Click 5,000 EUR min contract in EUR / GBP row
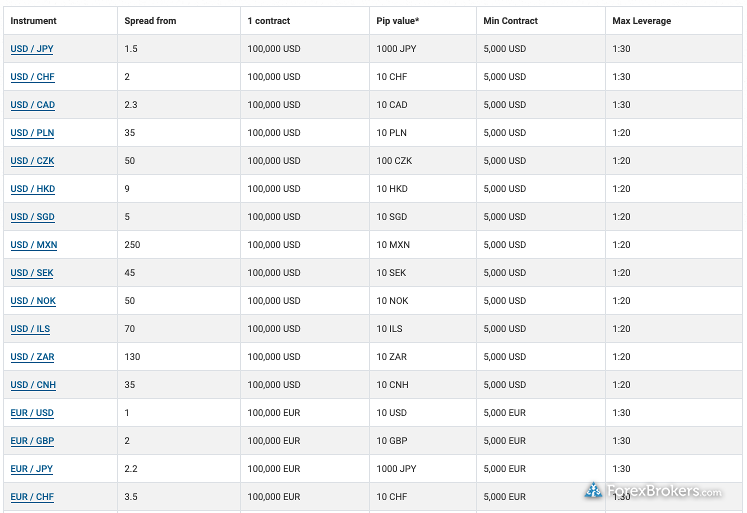This screenshot has height=513, width=747. 505,441
